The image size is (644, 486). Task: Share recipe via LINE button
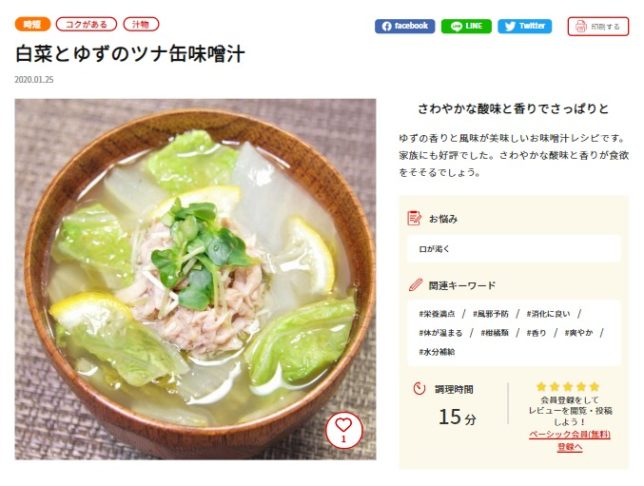point(466,26)
